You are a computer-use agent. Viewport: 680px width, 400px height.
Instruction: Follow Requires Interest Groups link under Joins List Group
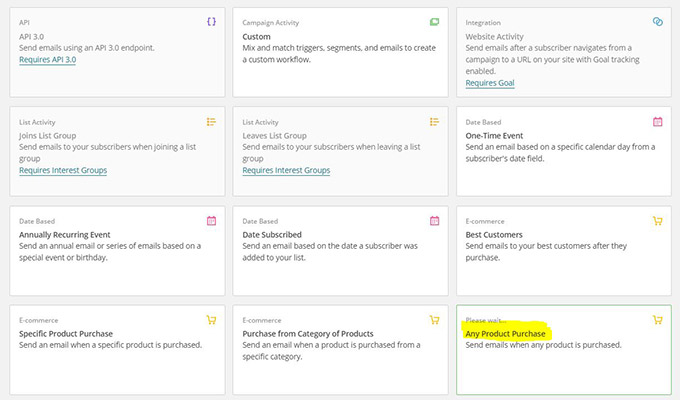pyautogui.click(x=63, y=170)
